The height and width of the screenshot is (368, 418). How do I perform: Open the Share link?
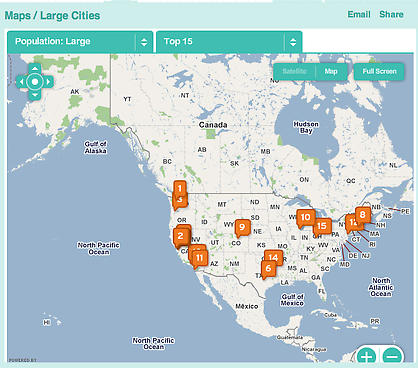point(391,14)
